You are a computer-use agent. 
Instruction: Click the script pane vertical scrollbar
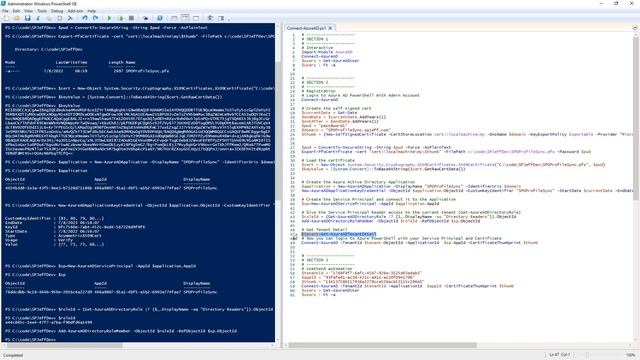636,188
